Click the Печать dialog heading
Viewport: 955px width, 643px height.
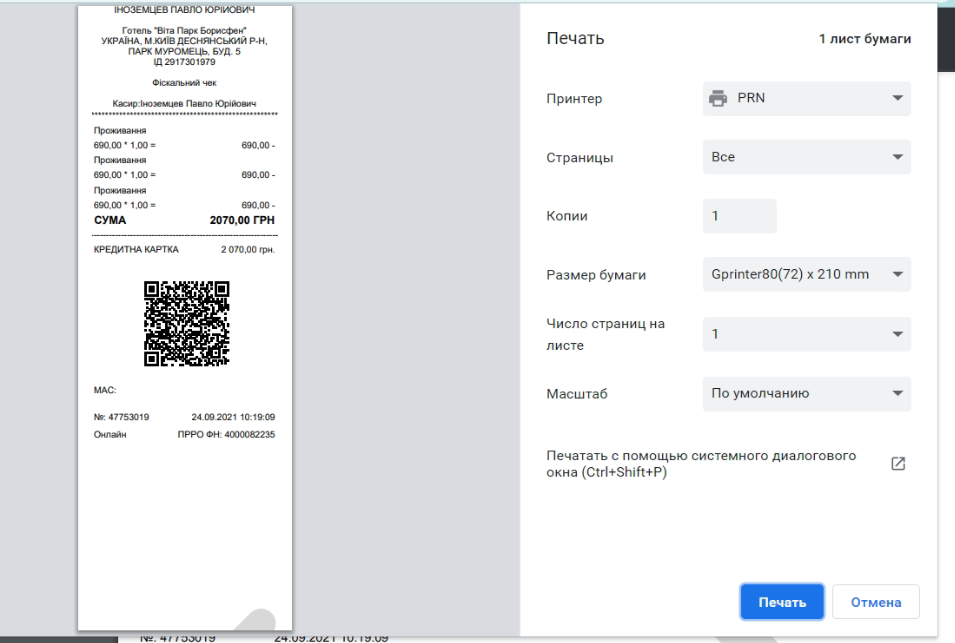tap(575, 39)
